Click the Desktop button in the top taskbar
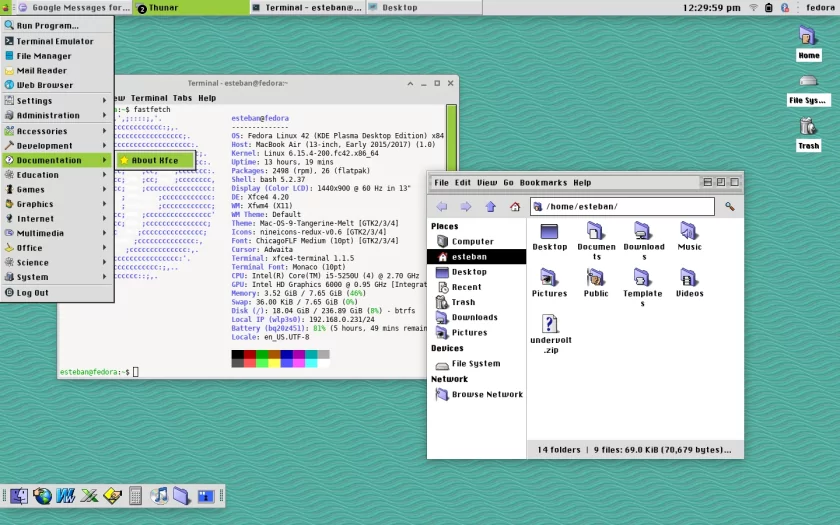The height and width of the screenshot is (525, 840). click(x=424, y=8)
